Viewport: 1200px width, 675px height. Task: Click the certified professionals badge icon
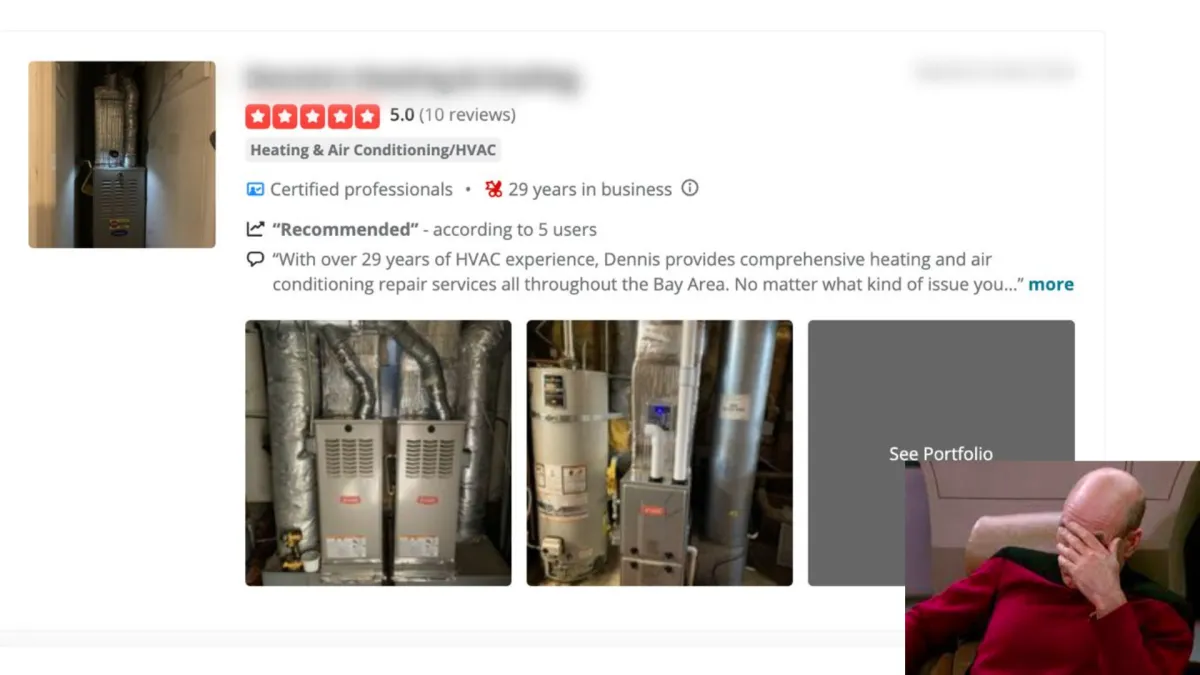[x=255, y=189]
